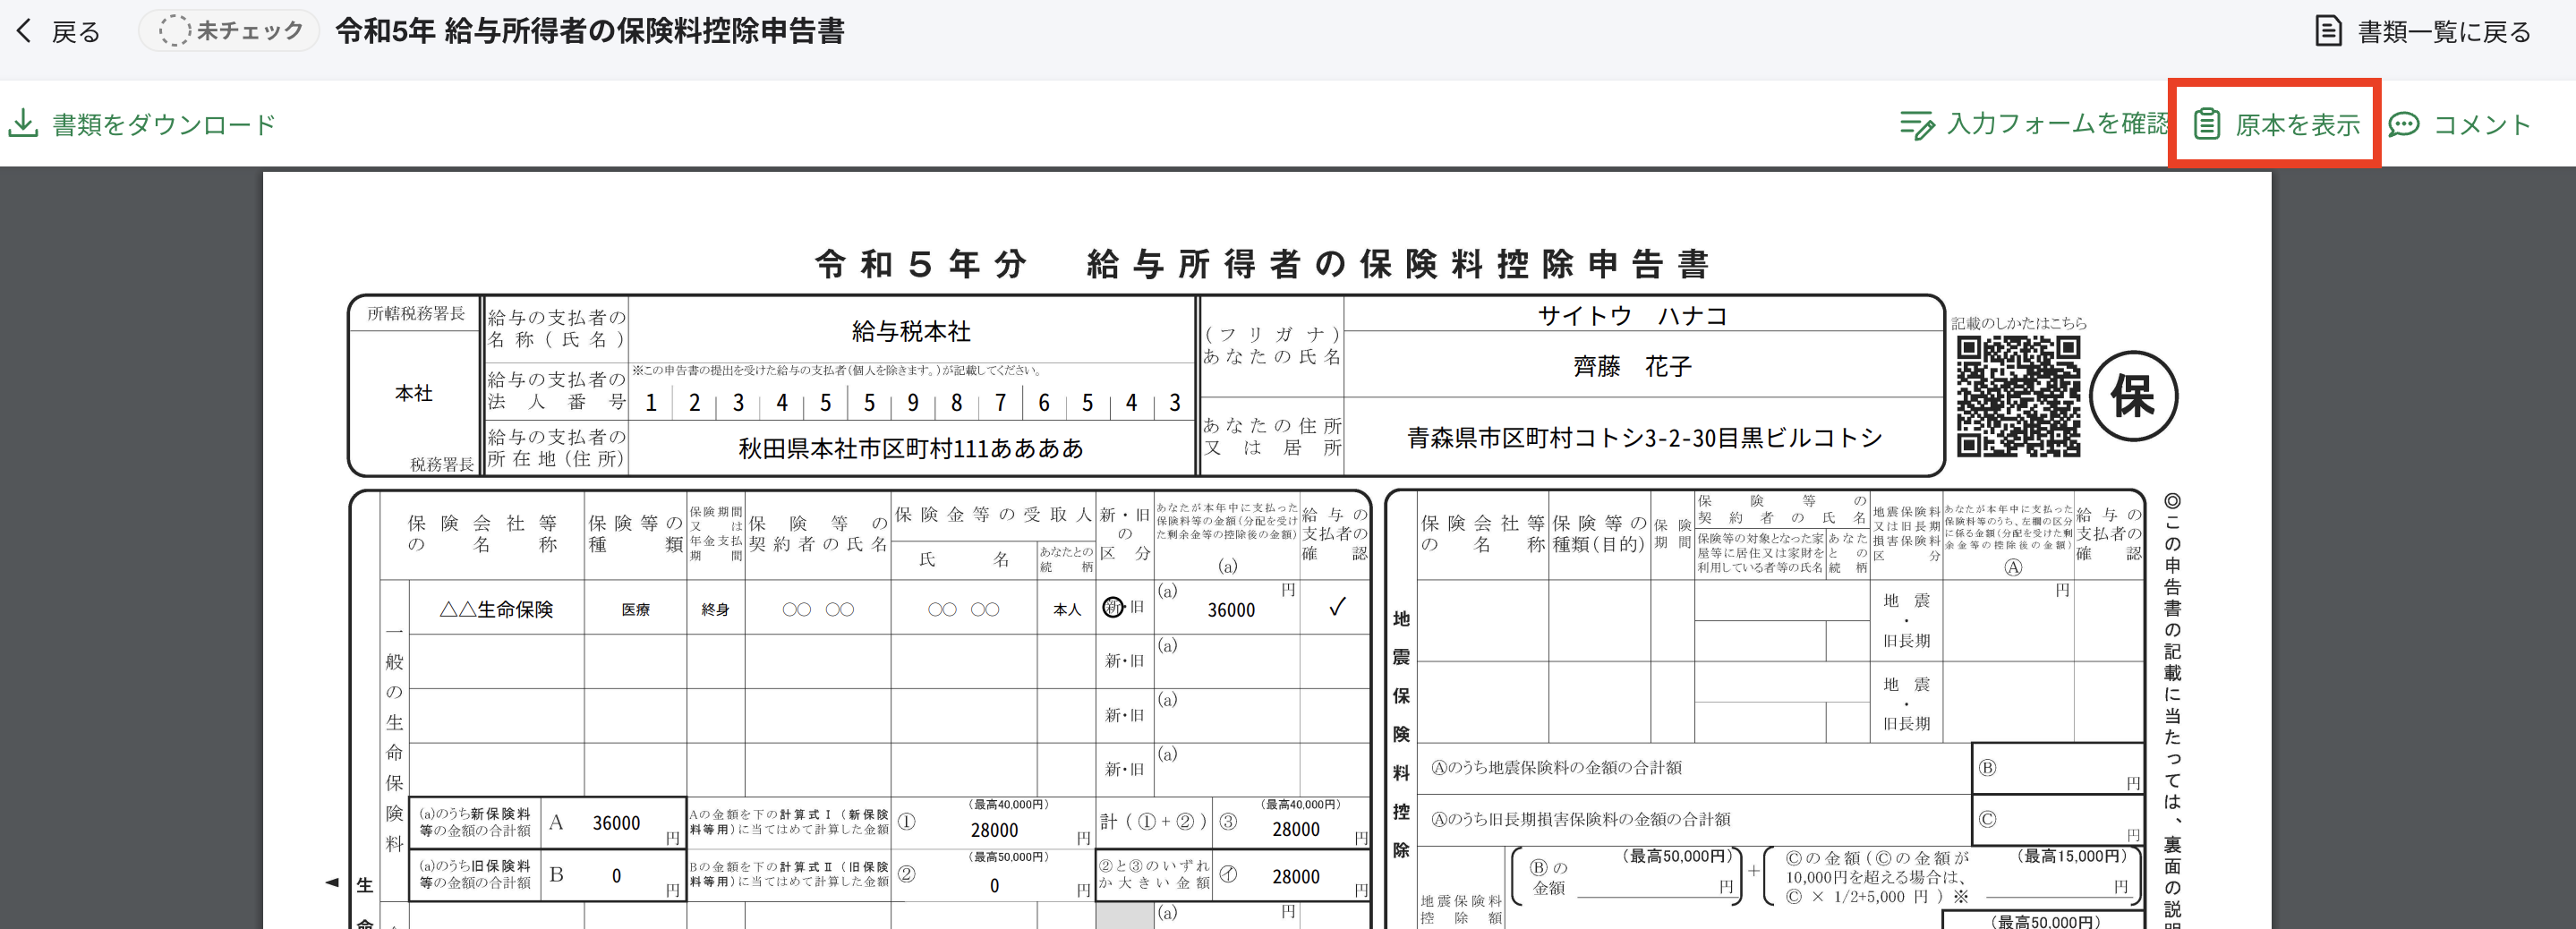Click the circled 保 mark on the form

click(2133, 396)
